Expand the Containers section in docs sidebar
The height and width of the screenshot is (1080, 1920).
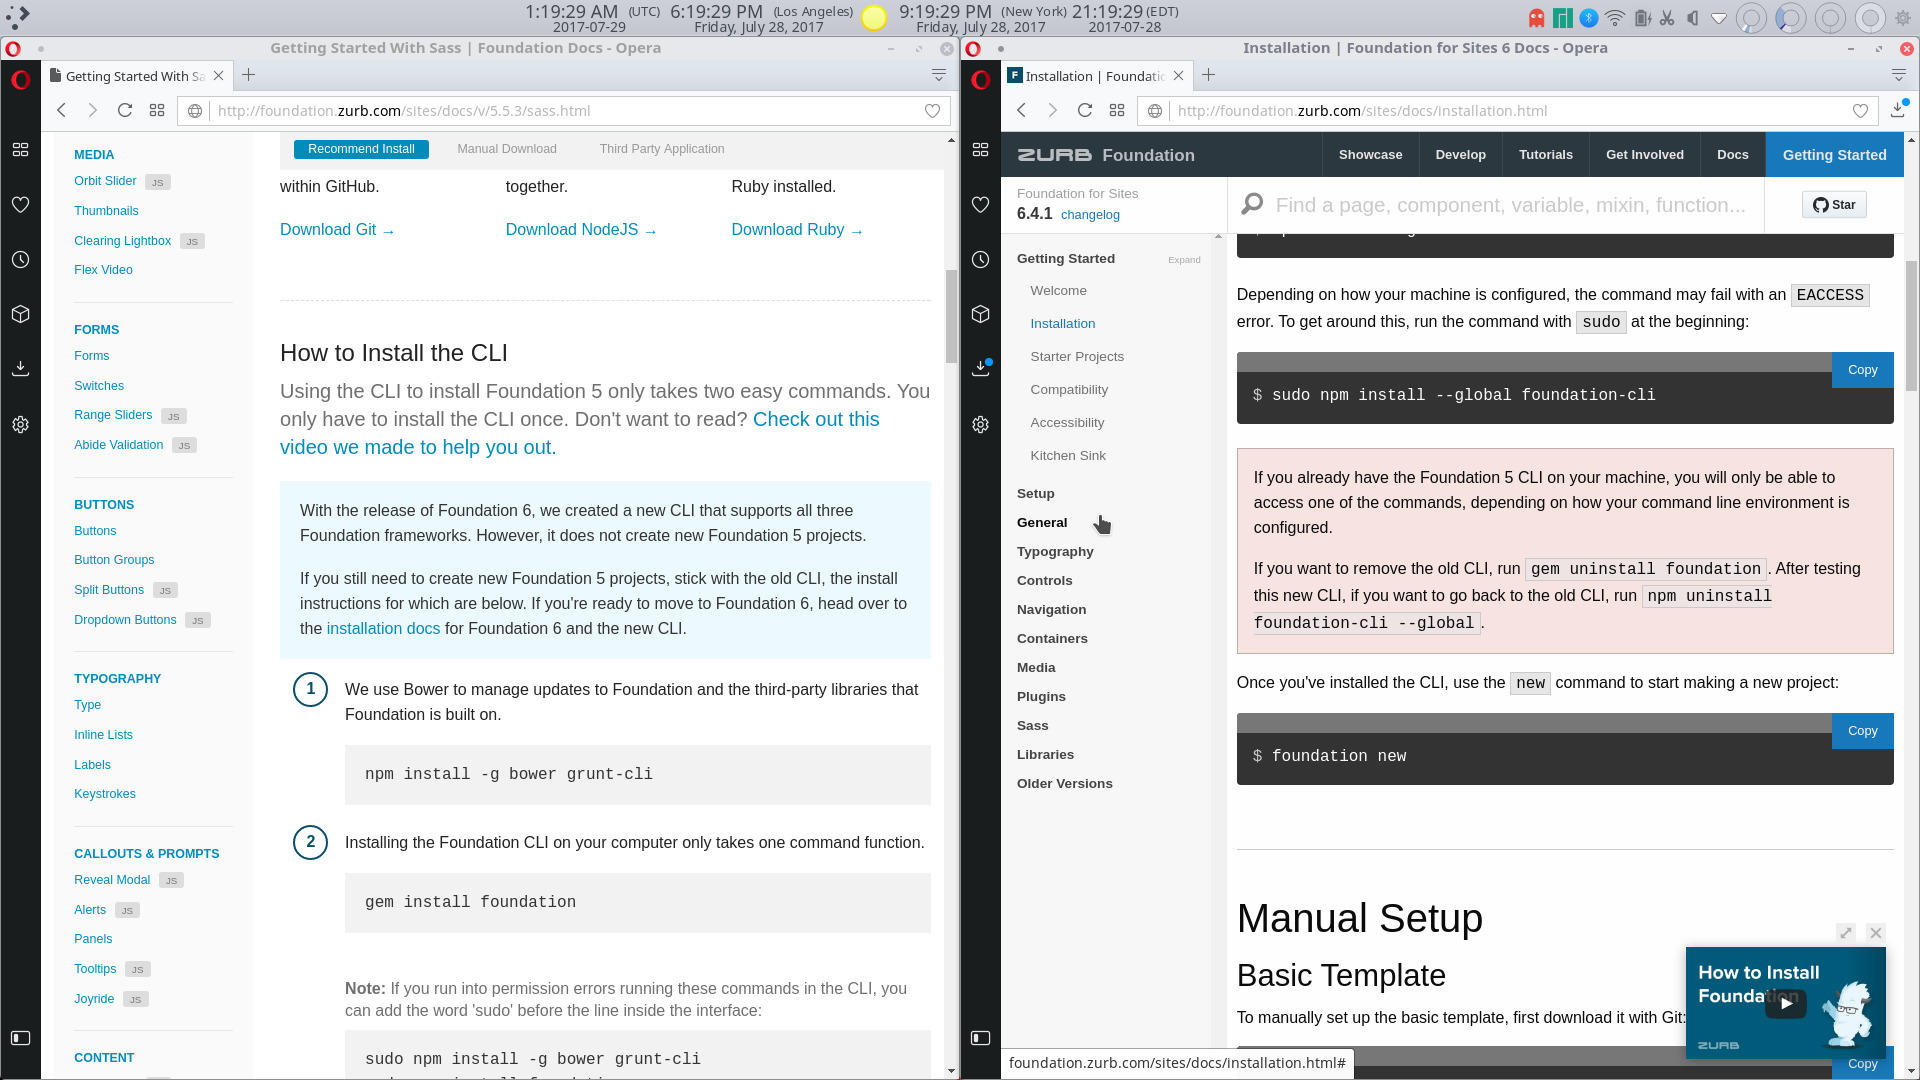(x=1052, y=639)
